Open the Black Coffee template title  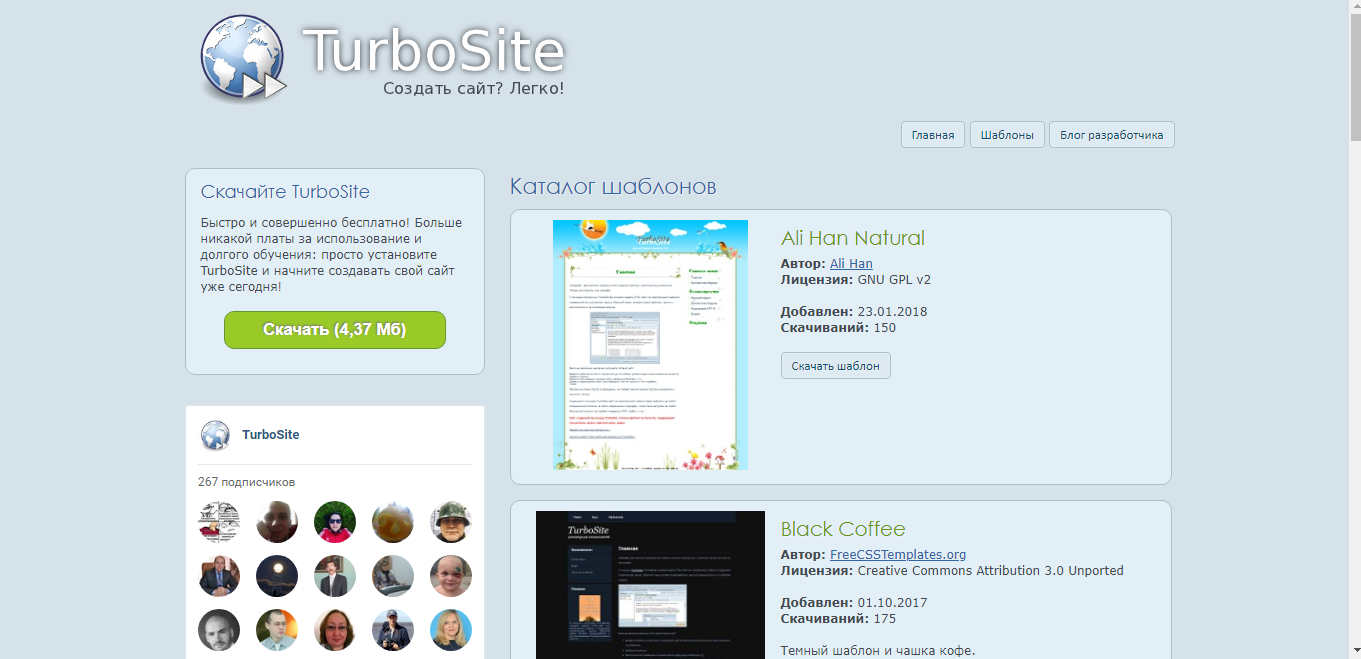(x=843, y=529)
